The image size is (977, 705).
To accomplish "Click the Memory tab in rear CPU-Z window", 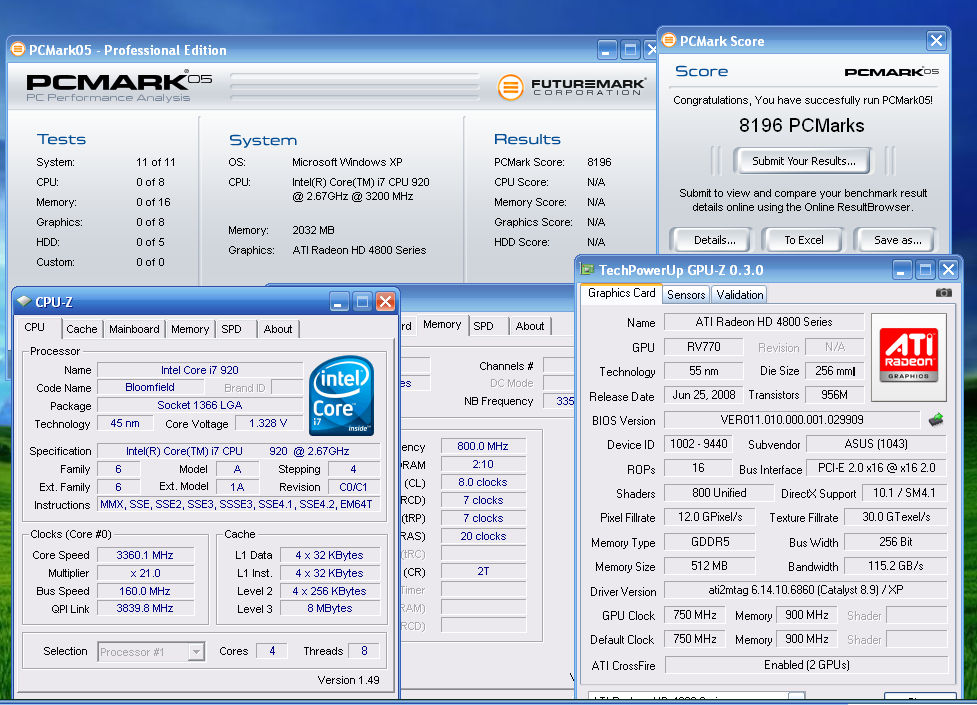I will tap(442, 324).
